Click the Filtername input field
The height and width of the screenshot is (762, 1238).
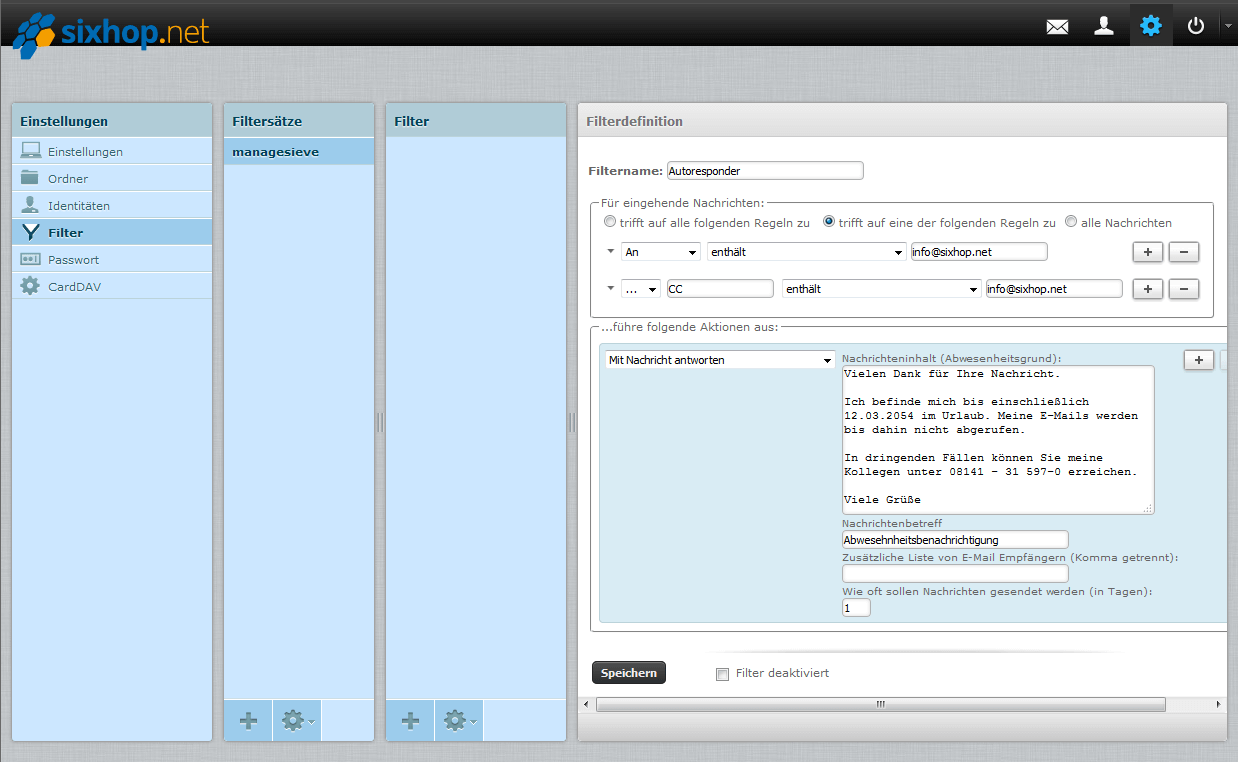tap(765, 171)
